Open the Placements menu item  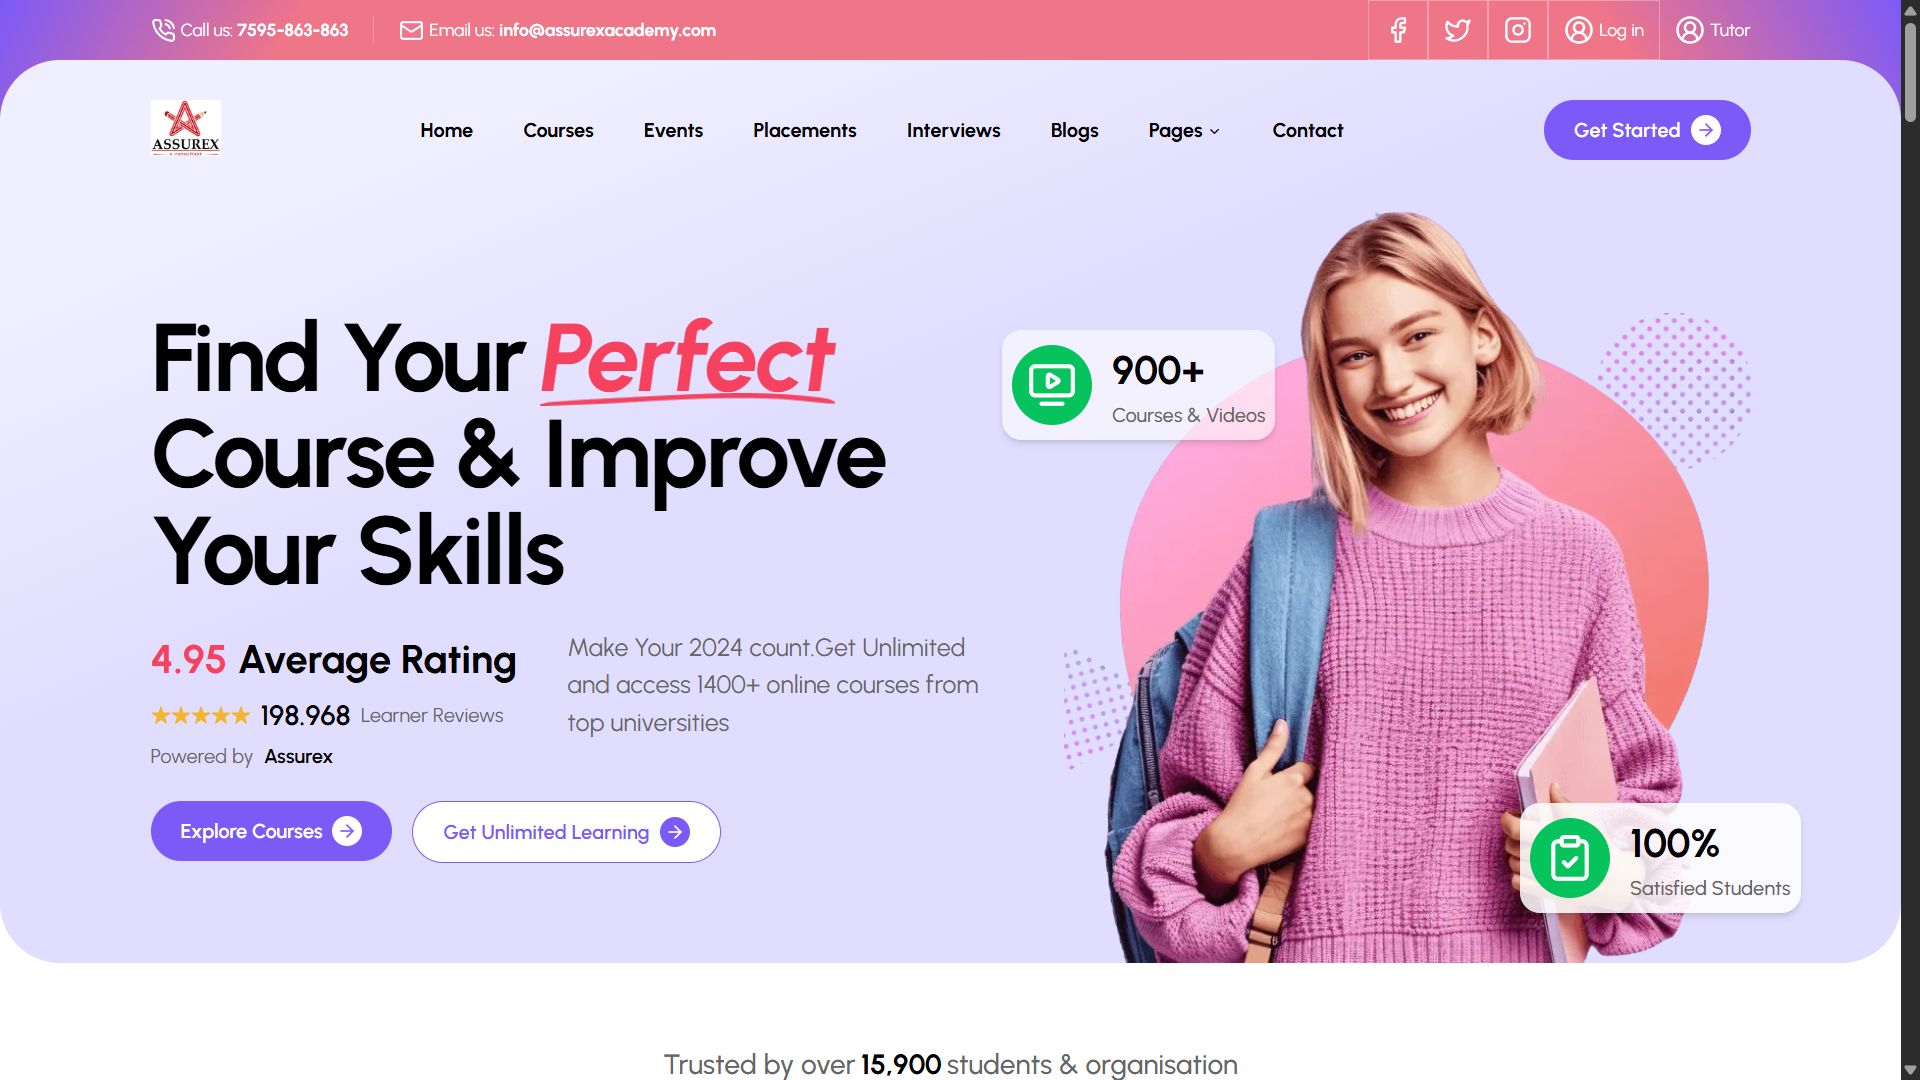pos(804,130)
